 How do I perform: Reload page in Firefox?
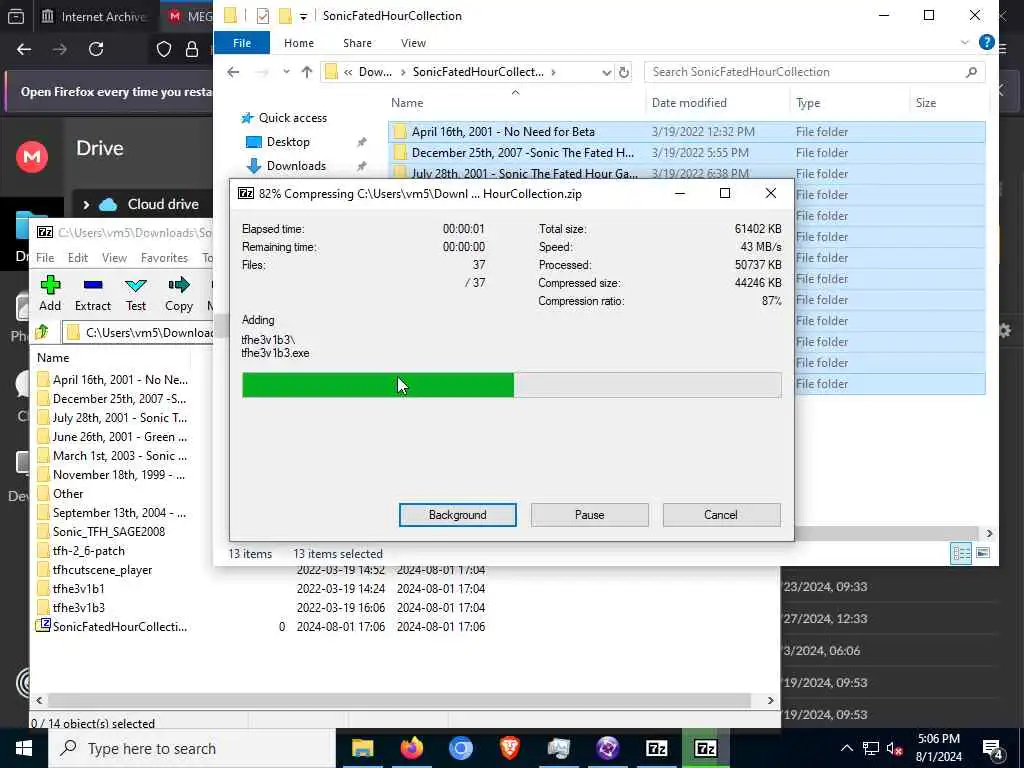(x=96, y=49)
